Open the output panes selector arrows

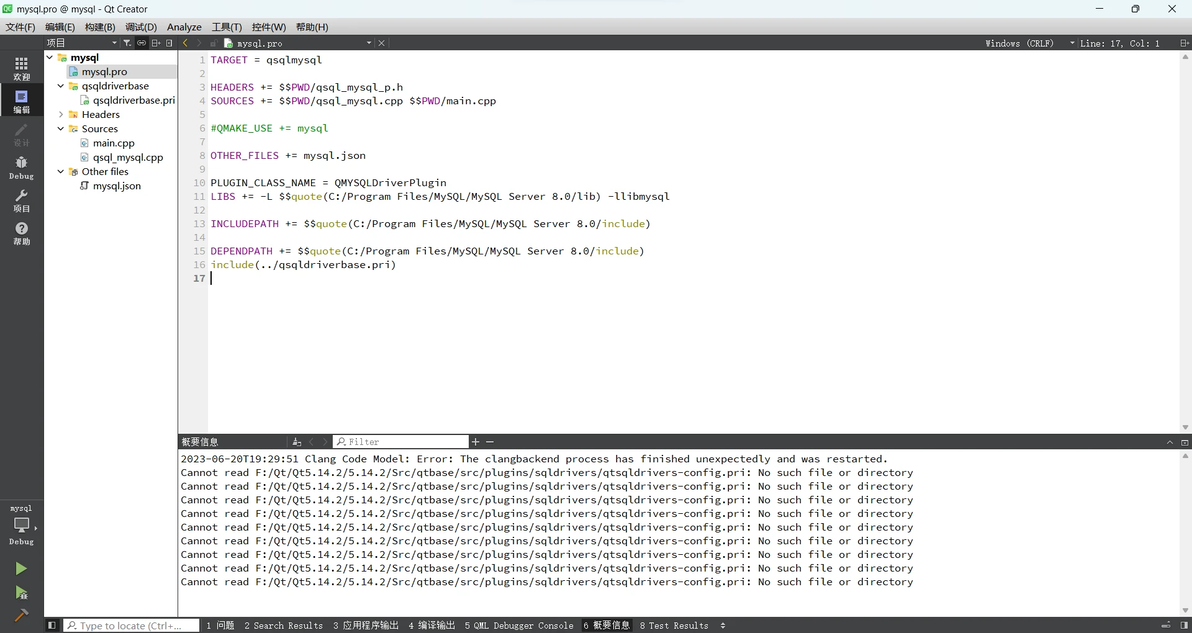[x=723, y=625]
